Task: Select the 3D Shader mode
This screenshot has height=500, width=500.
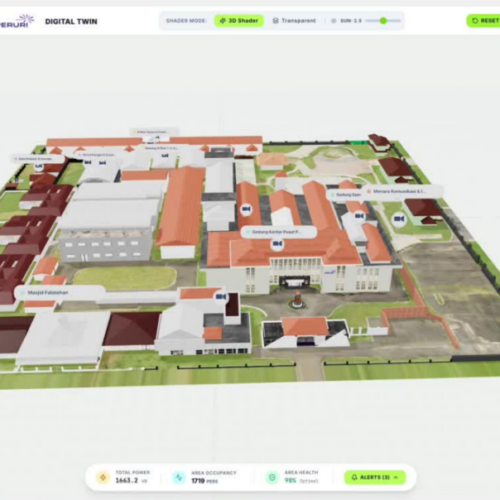Action: coord(239,21)
